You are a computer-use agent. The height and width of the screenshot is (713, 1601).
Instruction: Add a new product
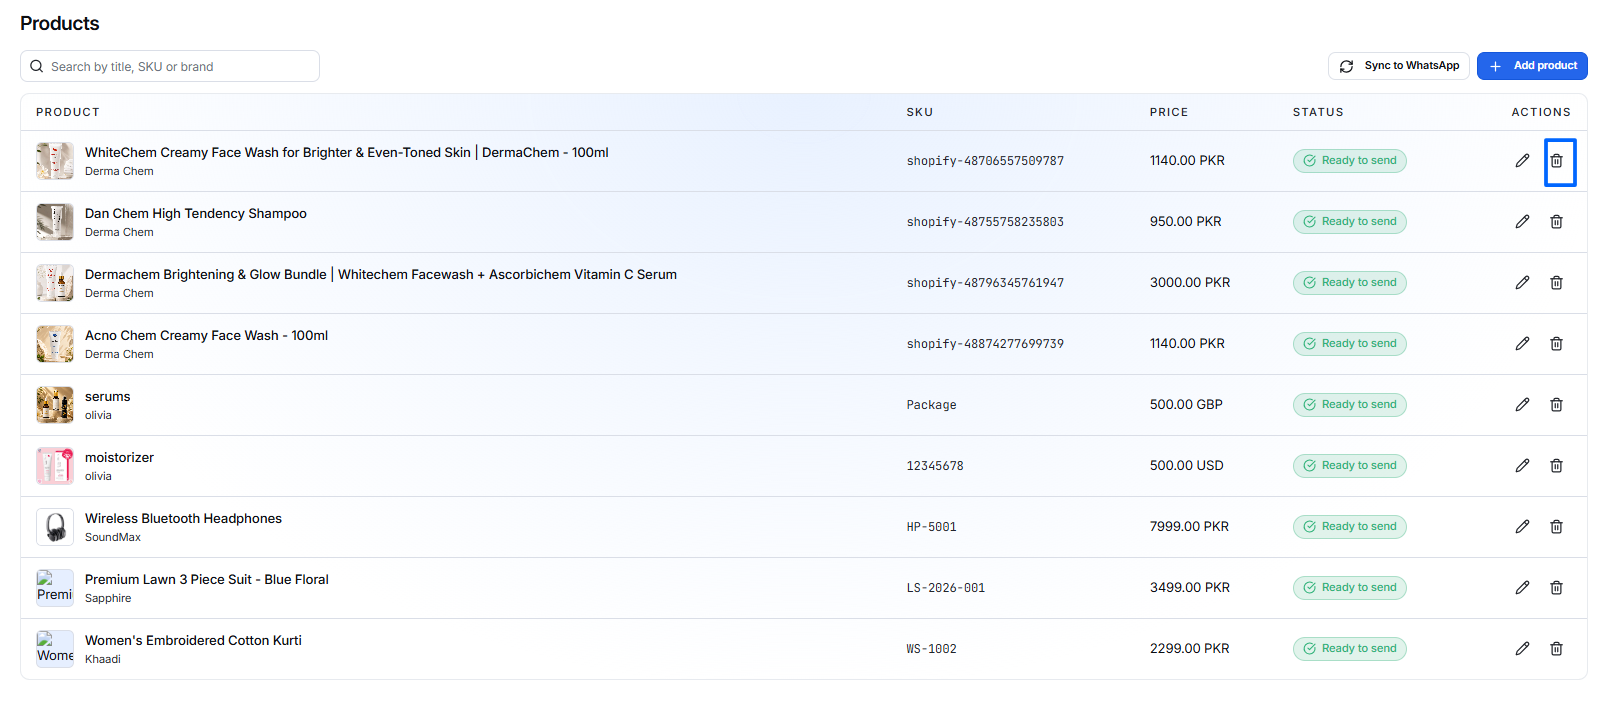pyautogui.click(x=1532, y=66)
